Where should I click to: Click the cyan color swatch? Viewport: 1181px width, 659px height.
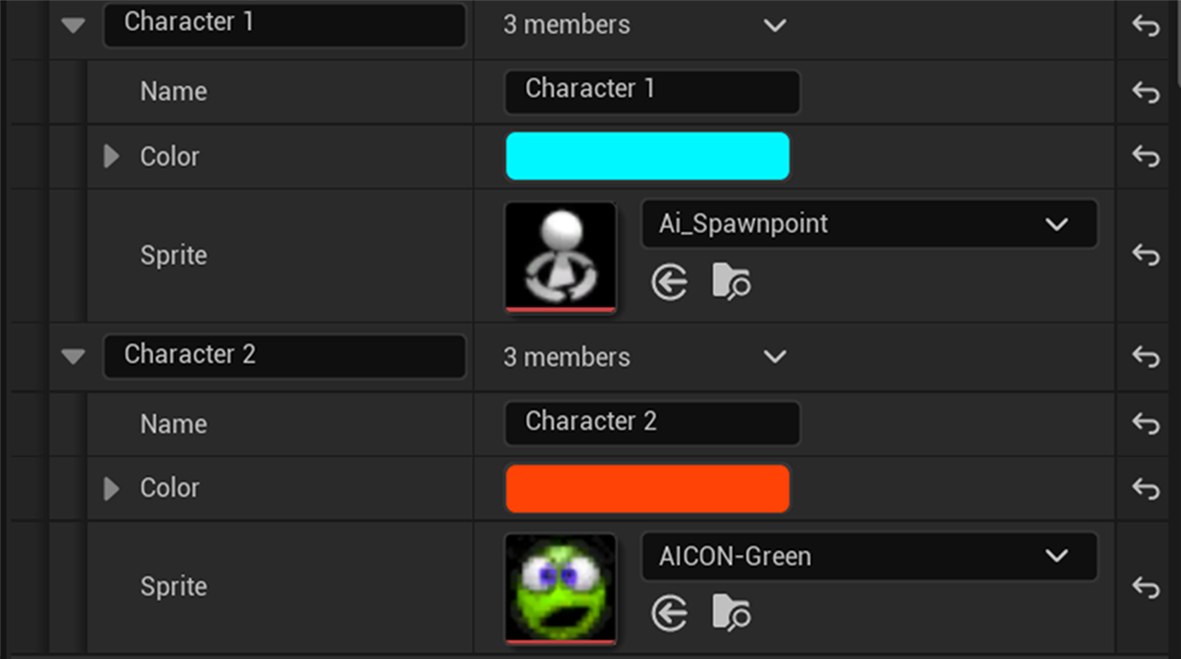647,156
